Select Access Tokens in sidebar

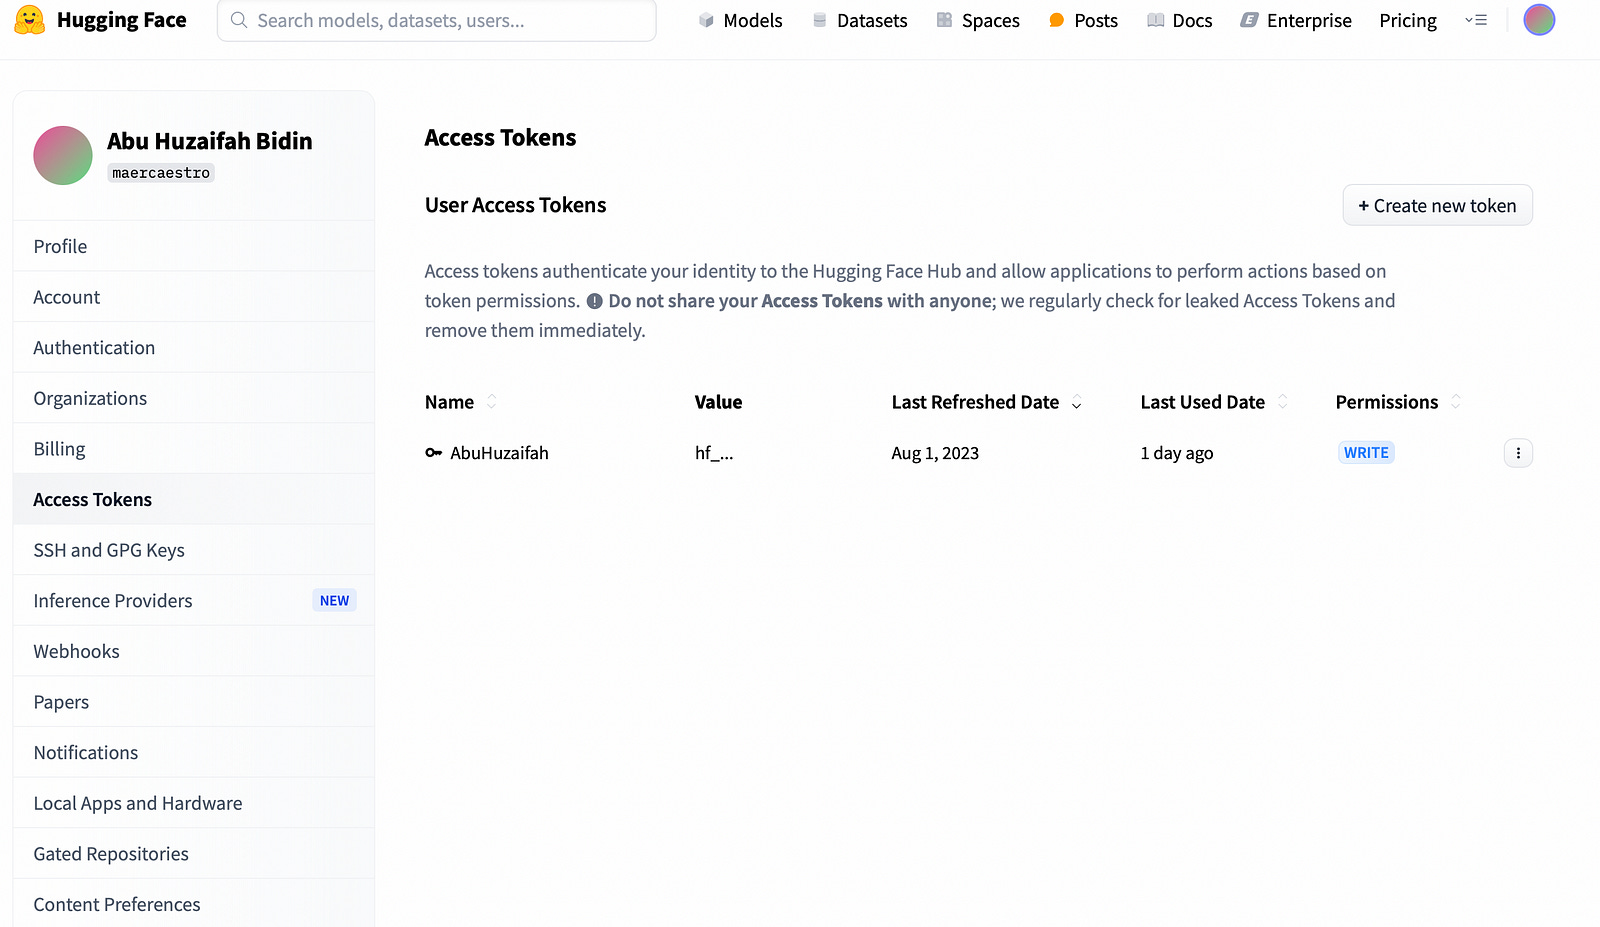click(x=194, y=499)
